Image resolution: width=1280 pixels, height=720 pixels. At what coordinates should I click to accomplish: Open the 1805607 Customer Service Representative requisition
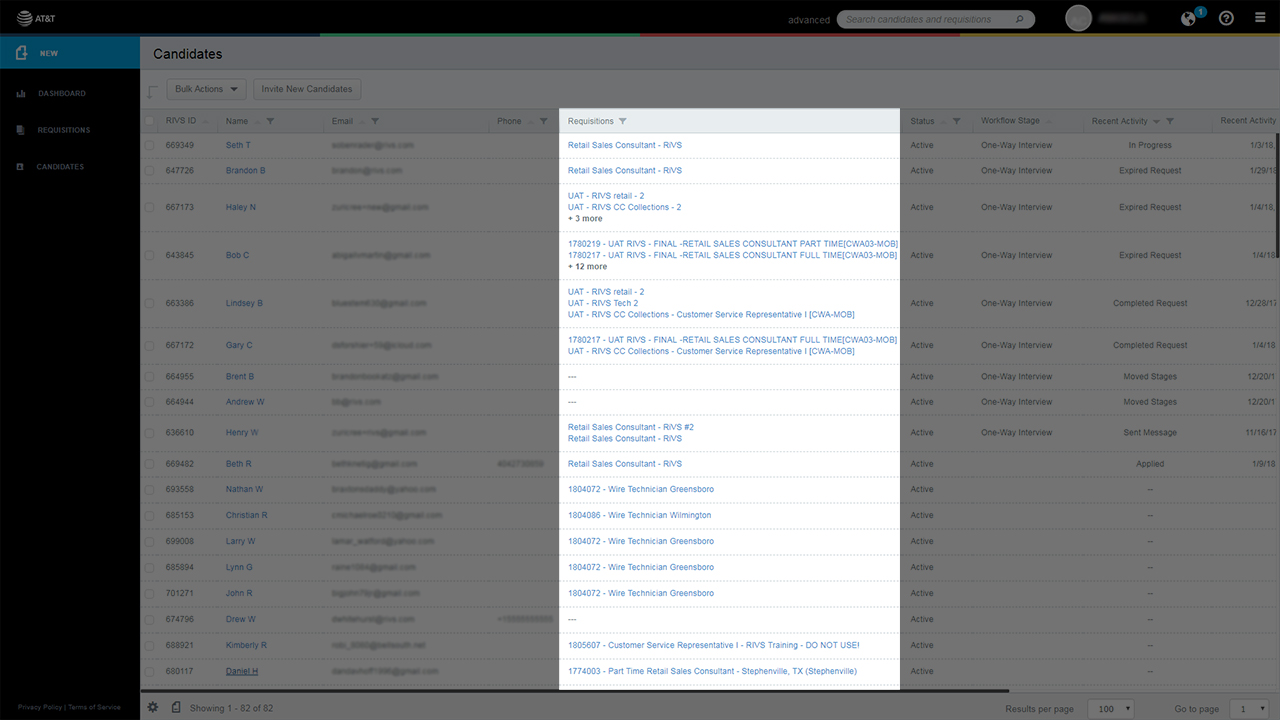(x=714, y=645)
